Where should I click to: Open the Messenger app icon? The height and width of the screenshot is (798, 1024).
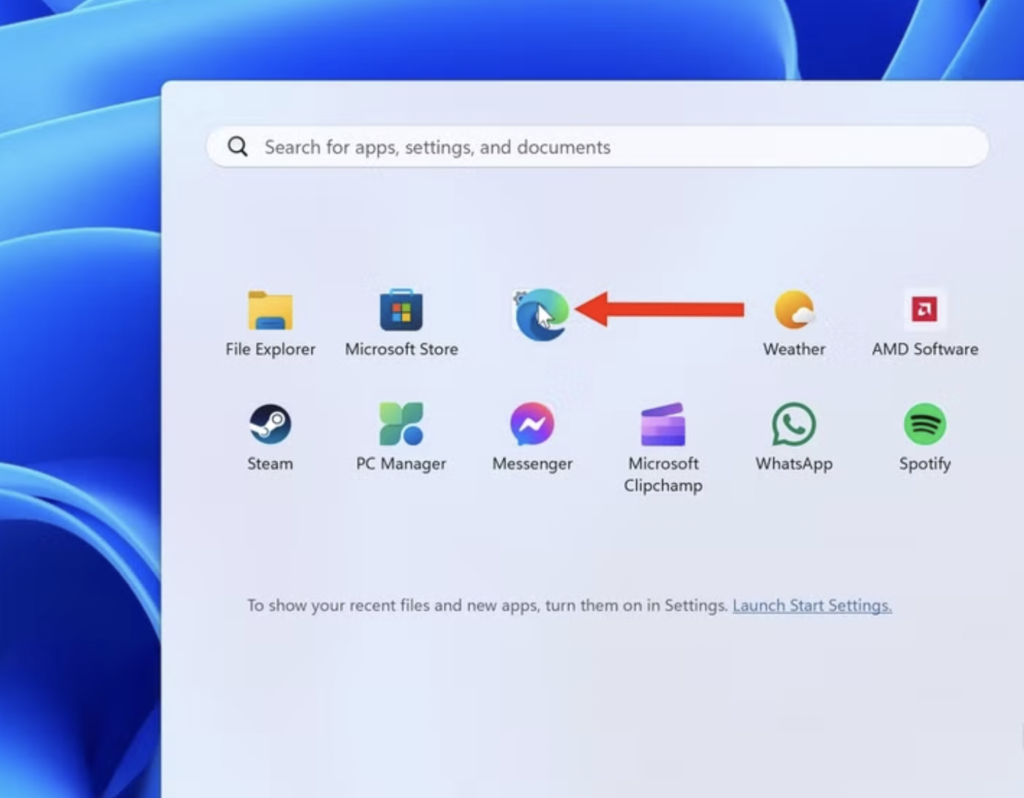pyautogui.click(x=532, y=425)
